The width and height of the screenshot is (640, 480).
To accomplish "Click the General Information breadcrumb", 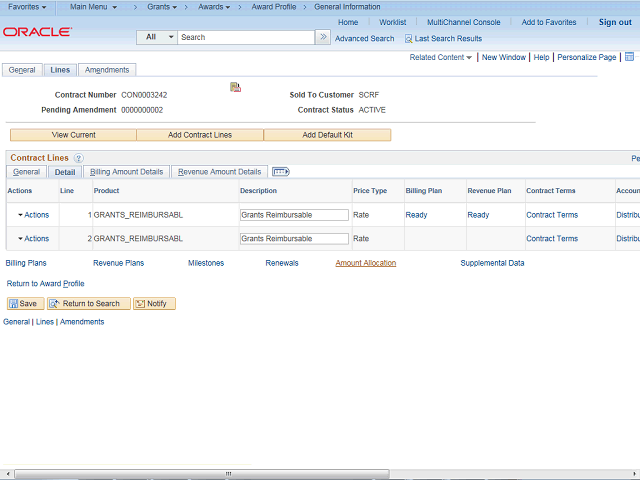I will coord(347,7).
